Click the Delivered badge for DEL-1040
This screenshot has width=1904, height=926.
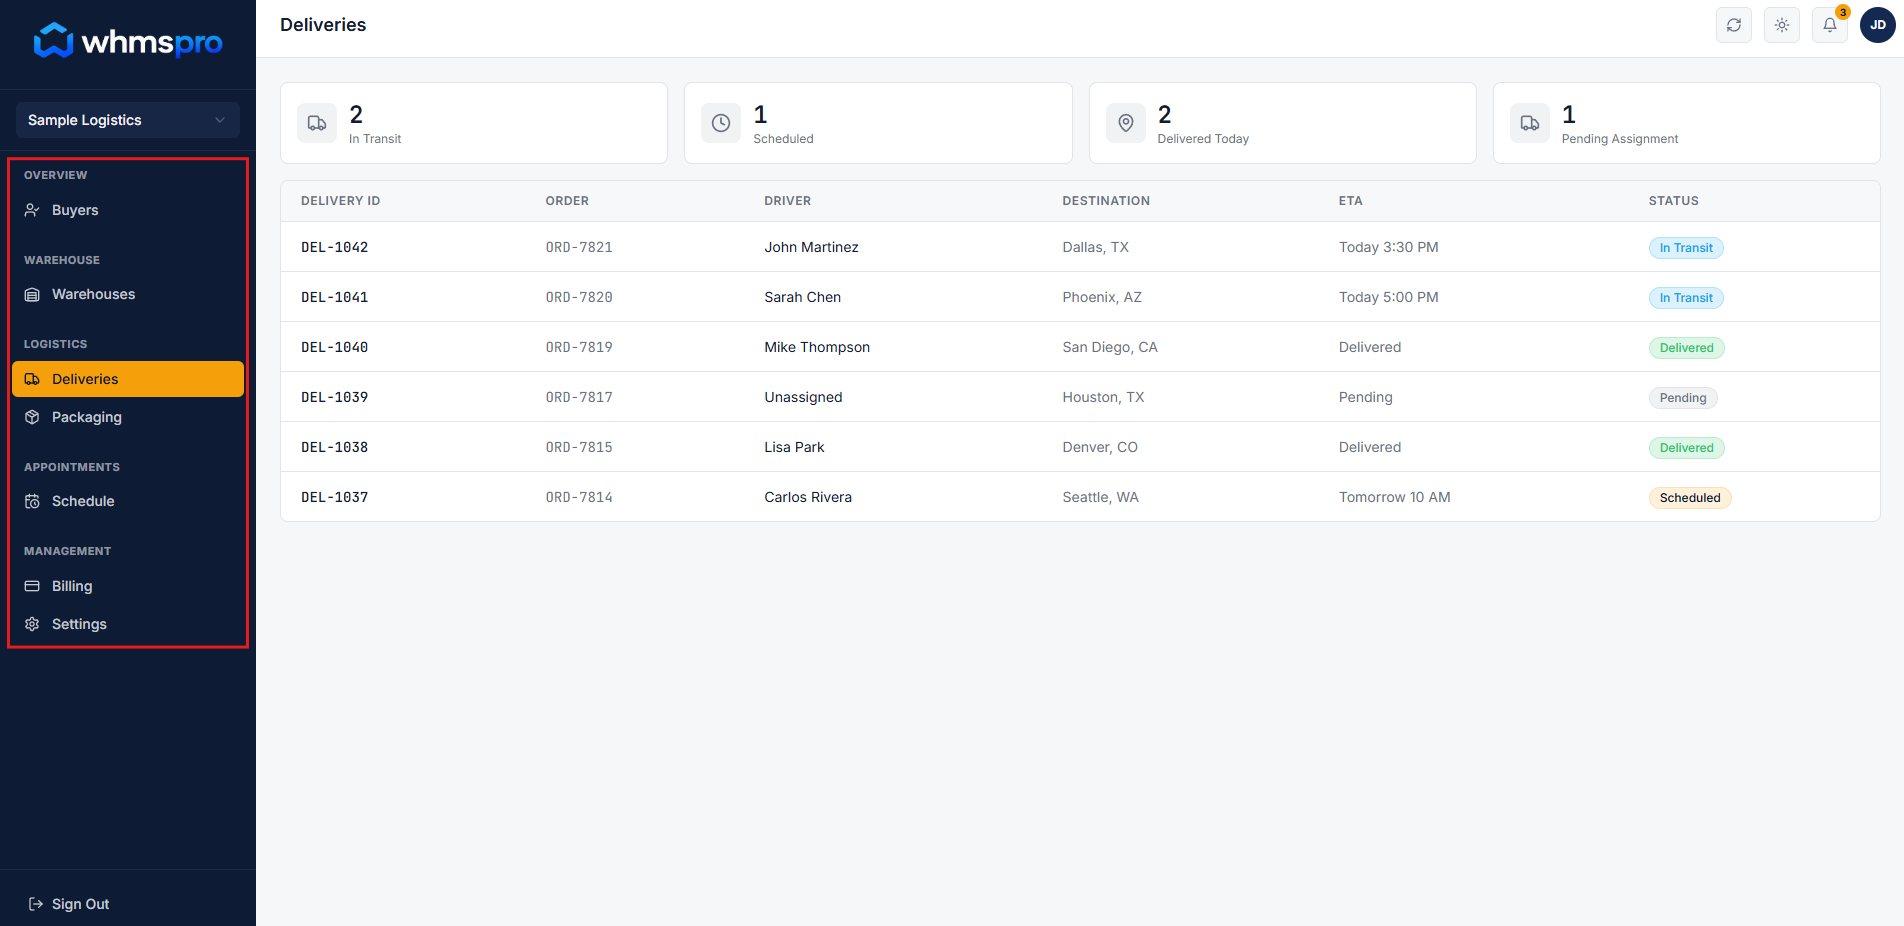point(1687,348)
